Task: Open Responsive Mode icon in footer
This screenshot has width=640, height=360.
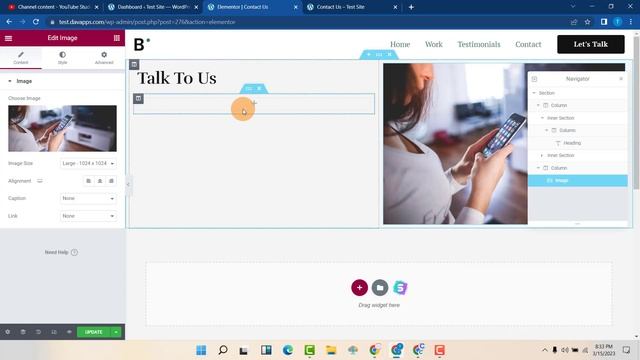Action: (x=54, y=332)
